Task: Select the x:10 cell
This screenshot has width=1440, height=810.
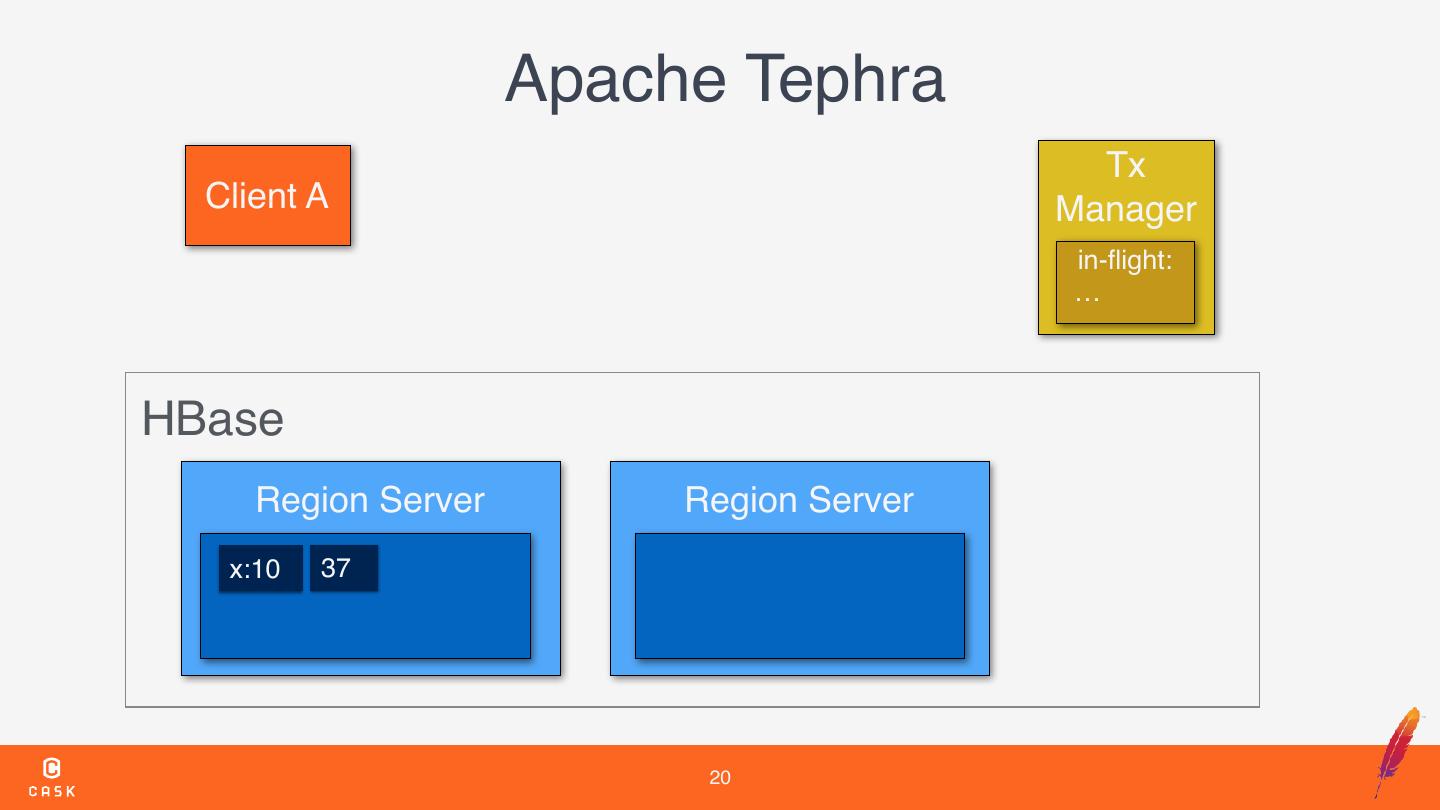Action: tap(260, 569)
